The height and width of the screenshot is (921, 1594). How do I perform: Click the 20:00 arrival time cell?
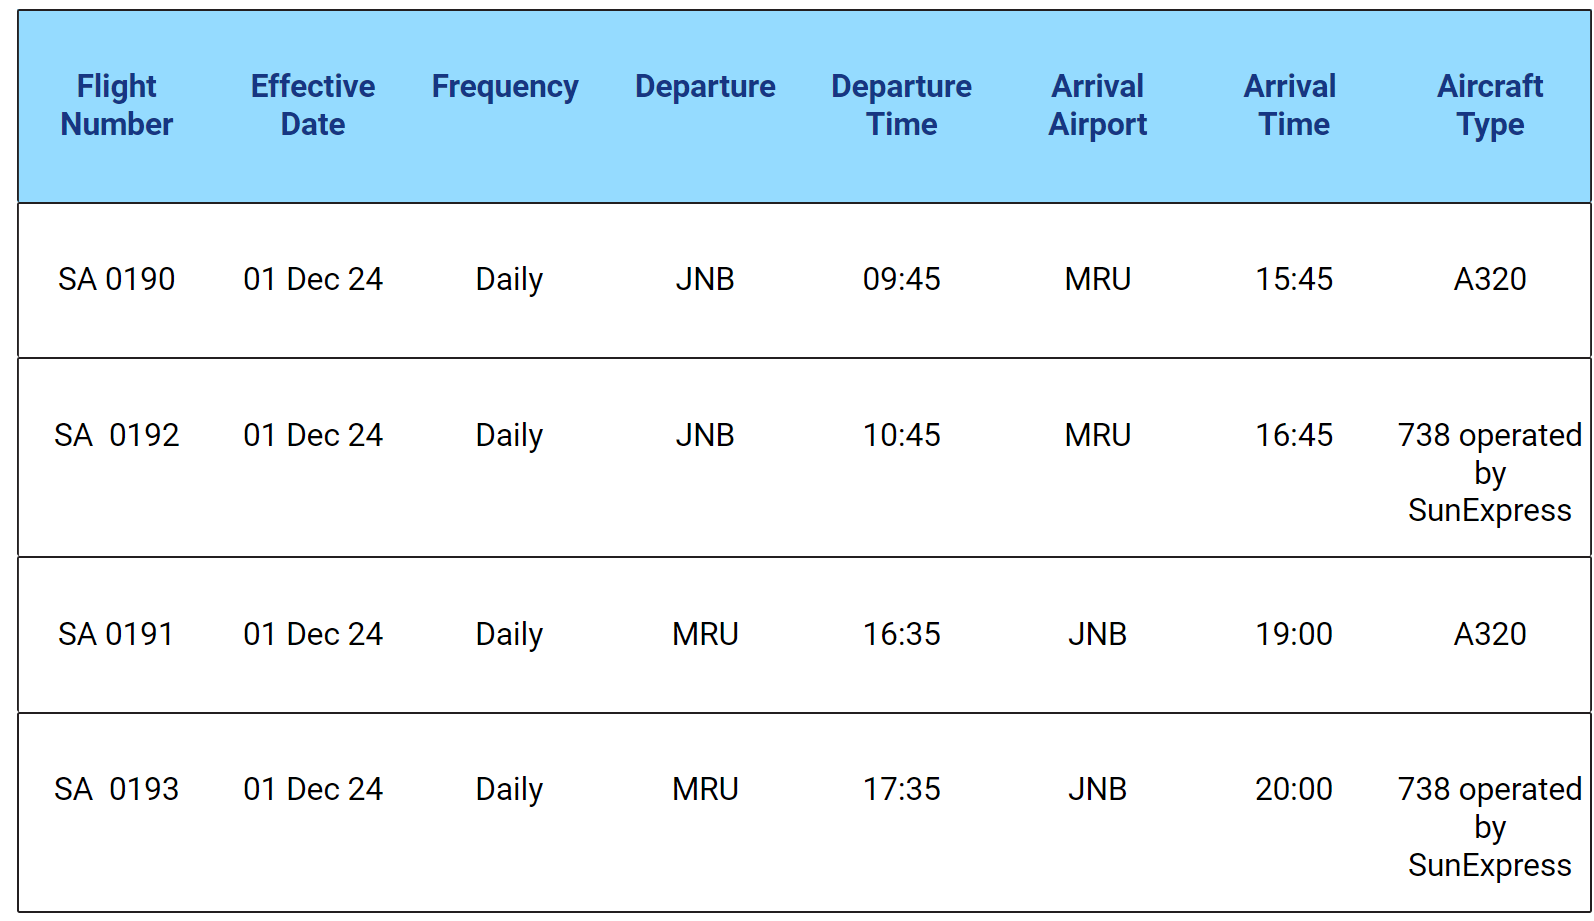pos(1294,789)
